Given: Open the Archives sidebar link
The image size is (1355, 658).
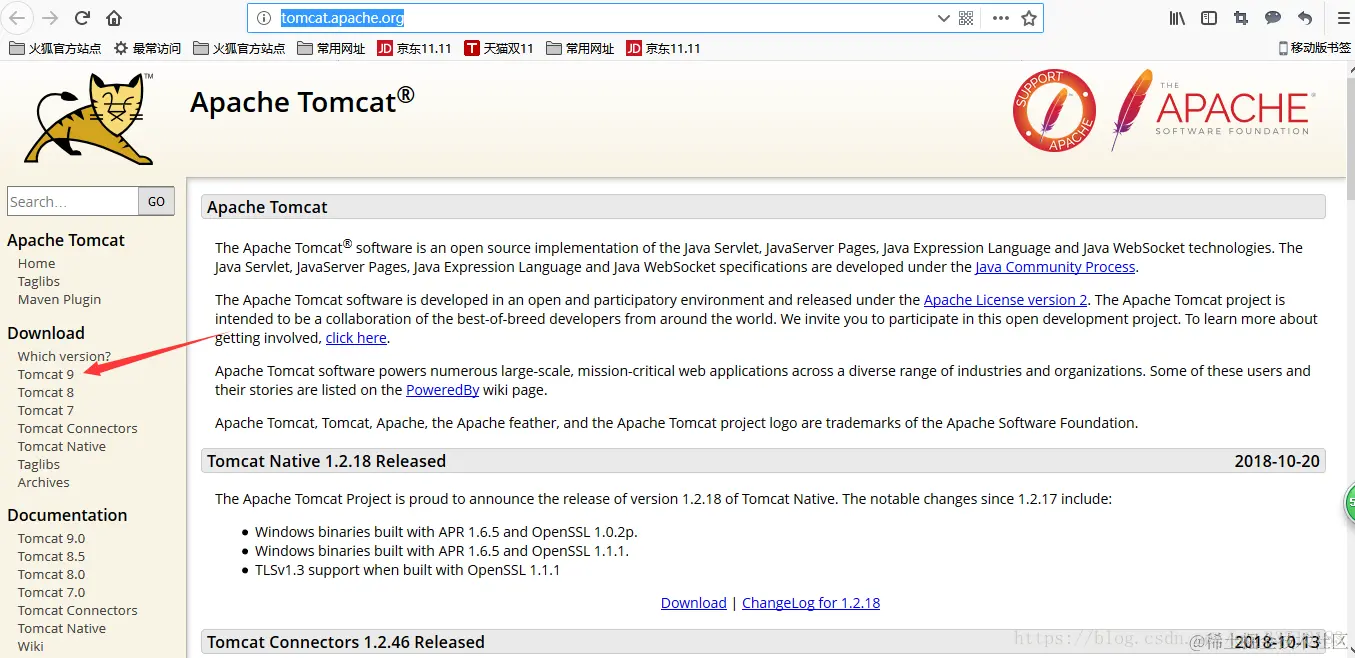Looking at the screenshot, I should (x=44, y=482).
